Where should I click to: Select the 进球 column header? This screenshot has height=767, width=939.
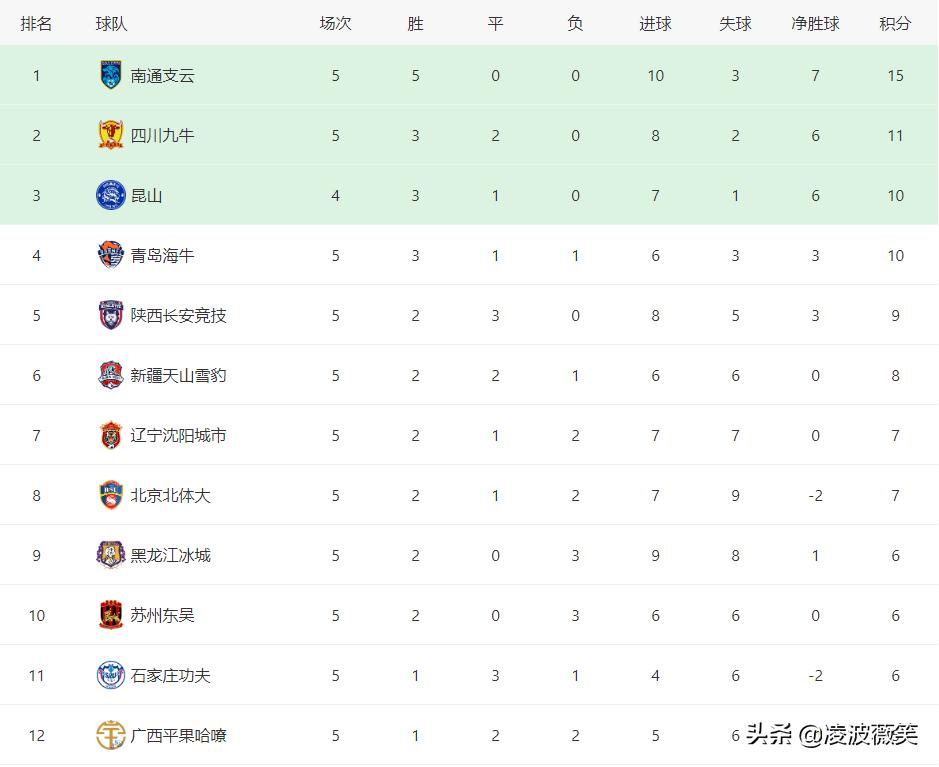click(x=655, y=23)
